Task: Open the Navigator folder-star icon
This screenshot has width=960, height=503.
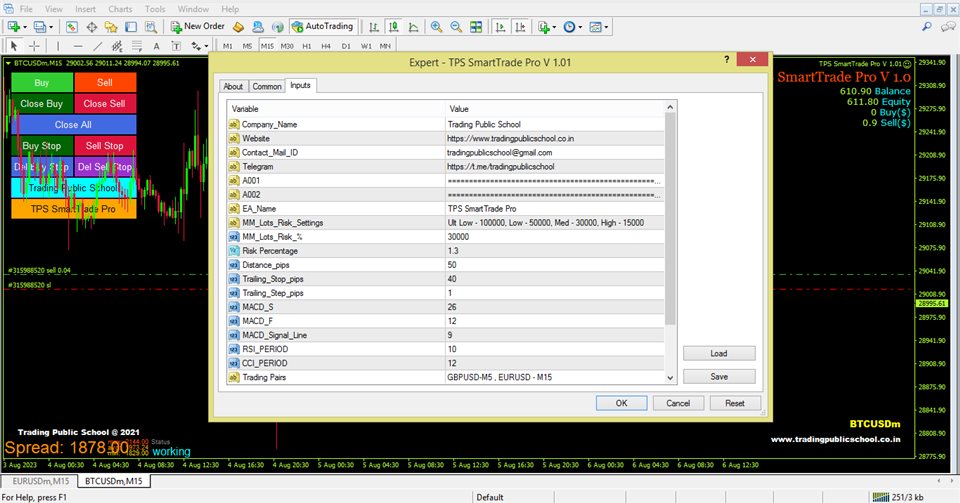Action: tap(111, 27)
